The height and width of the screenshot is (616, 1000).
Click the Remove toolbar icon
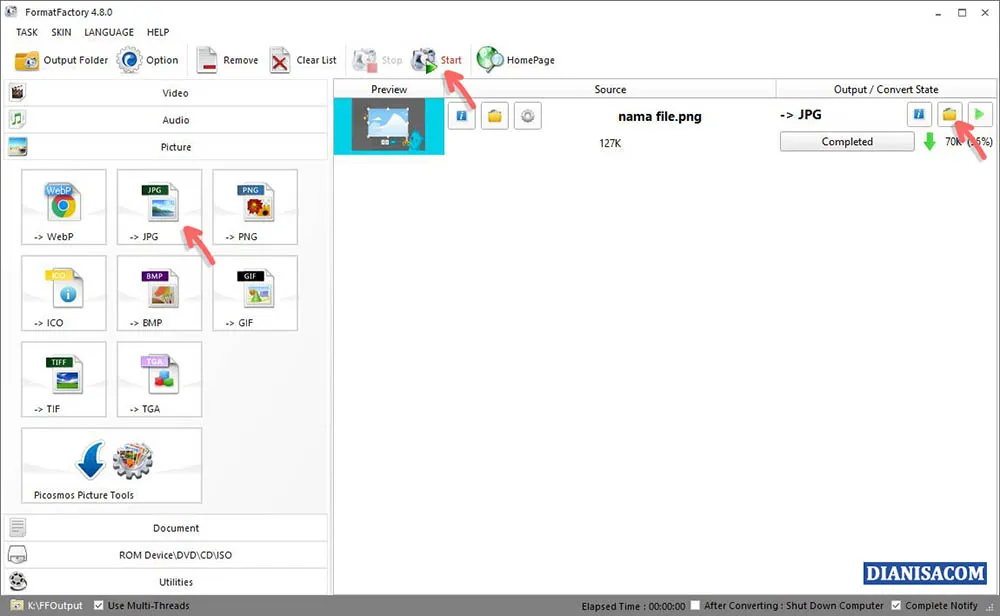point(227,60)
